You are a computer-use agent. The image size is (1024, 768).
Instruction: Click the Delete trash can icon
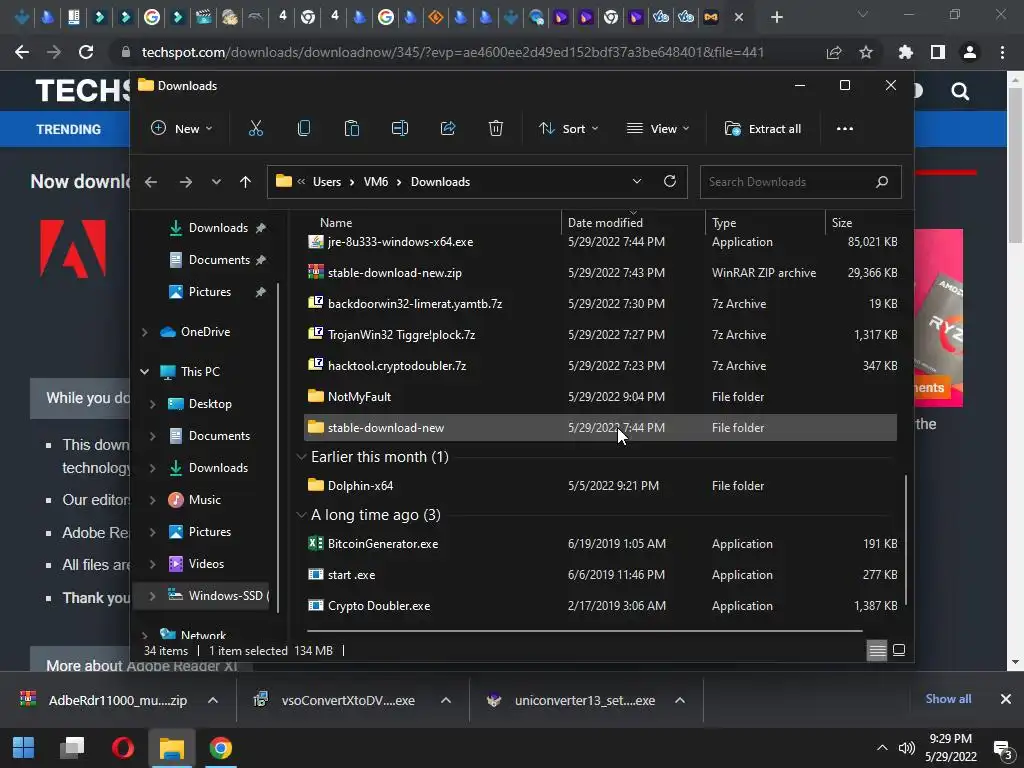pos(496,128)
